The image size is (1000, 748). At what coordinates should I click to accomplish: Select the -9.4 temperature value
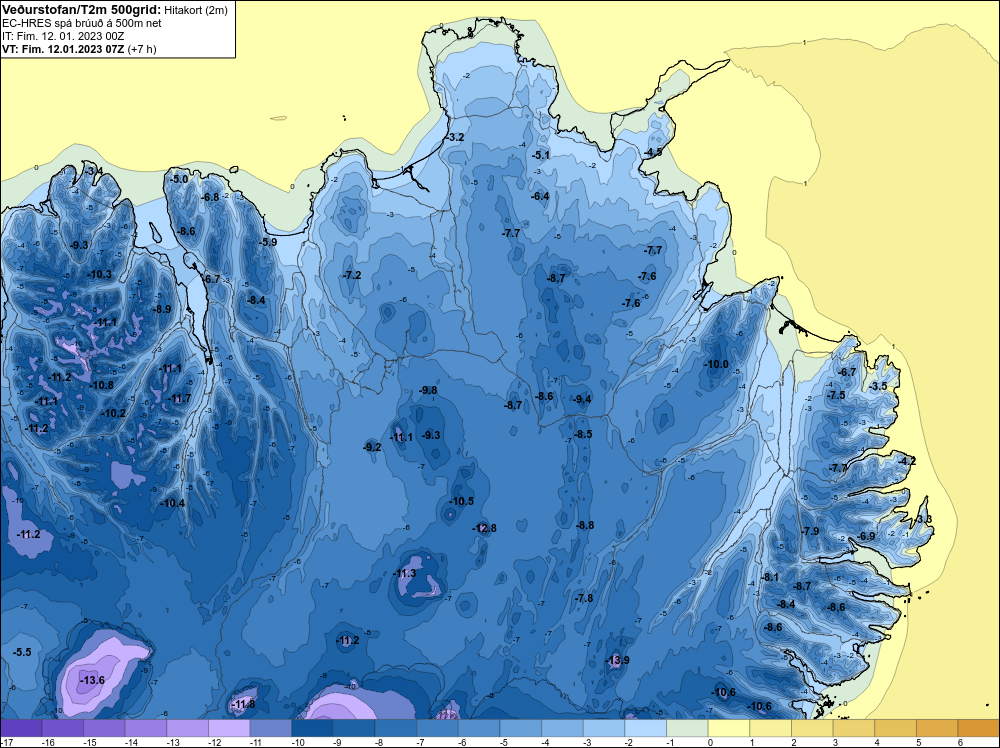582,399
